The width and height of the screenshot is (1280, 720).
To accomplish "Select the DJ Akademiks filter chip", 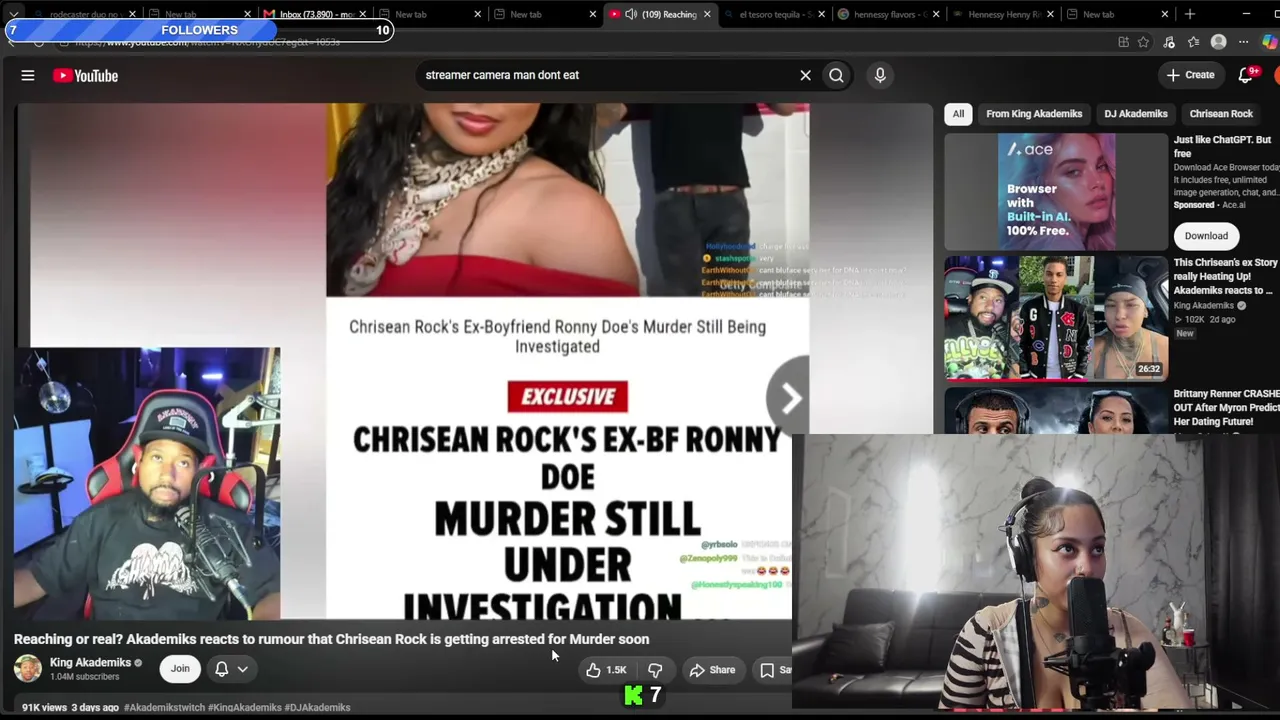I will pyautogui.click(x=1136, y=114).
